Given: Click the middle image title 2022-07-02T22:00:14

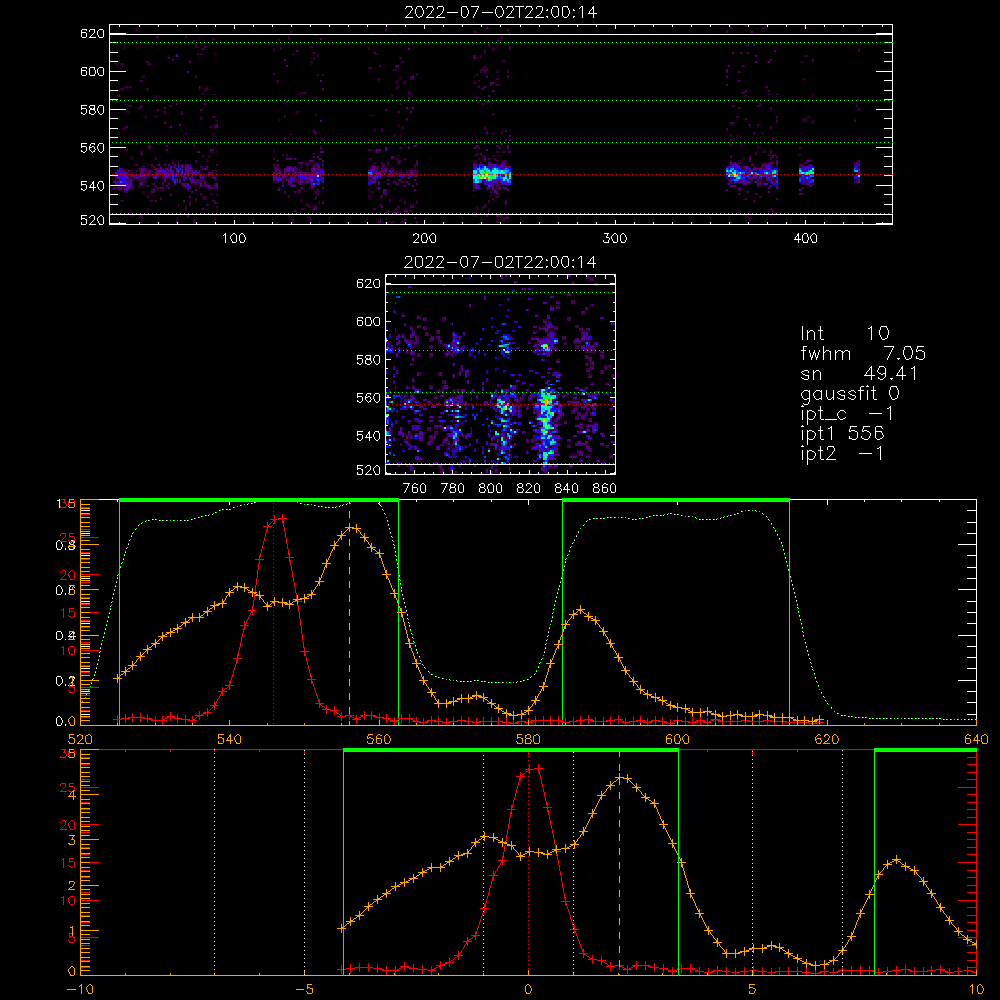Looking at the screenshot, I should pyautogui.click(x=500, y=262).
